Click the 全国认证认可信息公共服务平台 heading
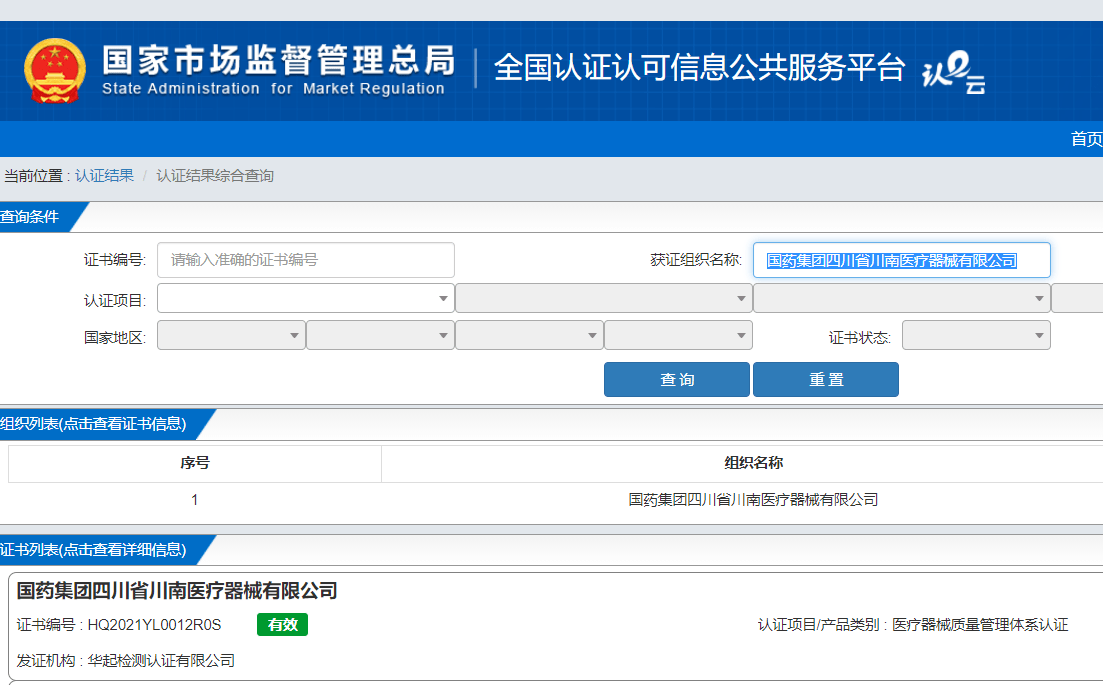 click(699, 68)
